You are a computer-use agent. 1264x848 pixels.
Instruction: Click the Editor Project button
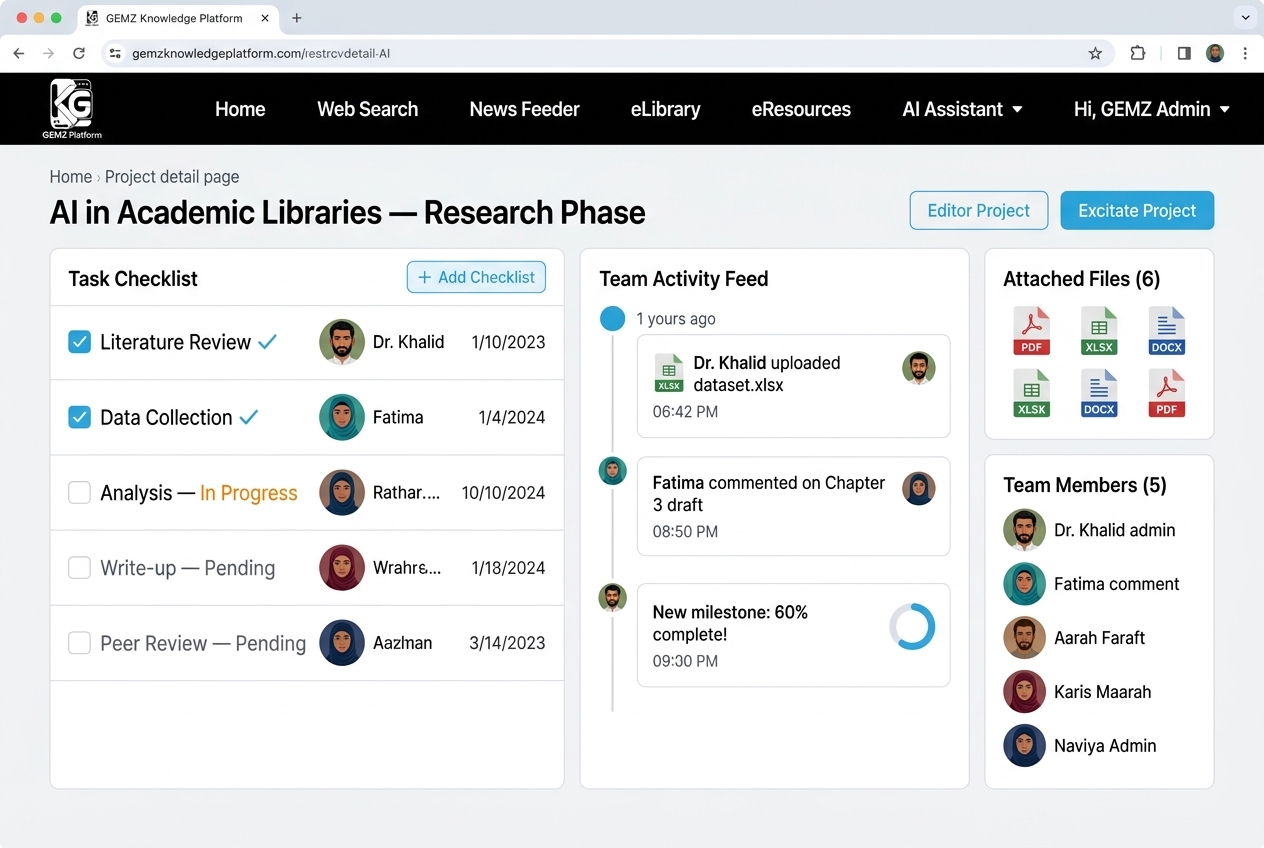pyautogui.click(x=978, y=210)
